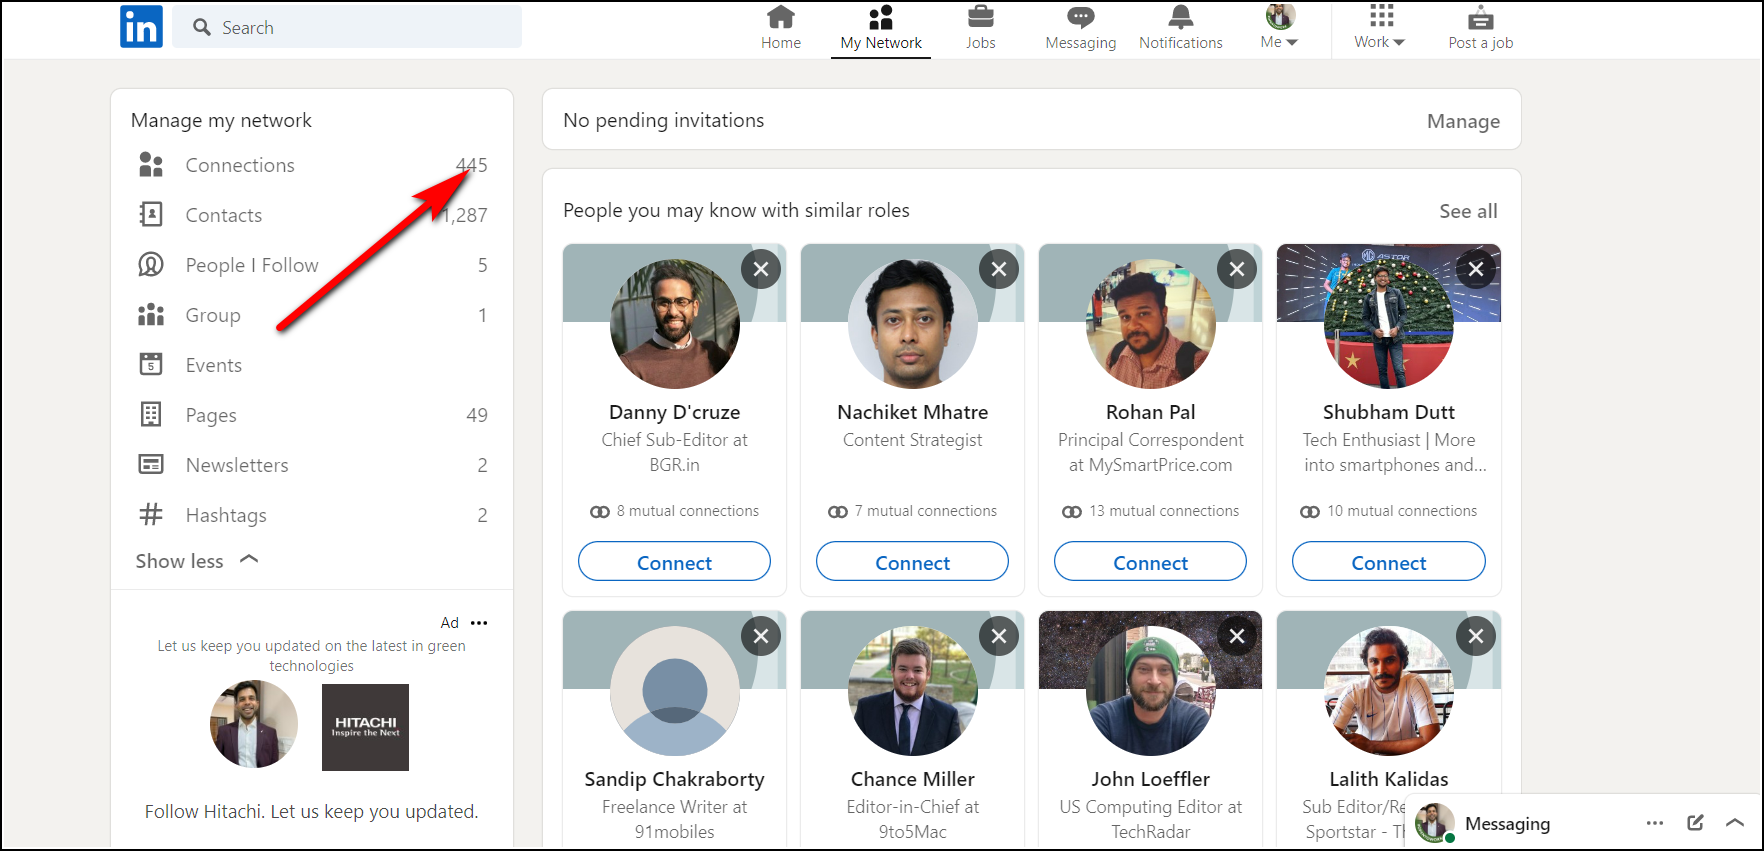Open the Work apps dropdown
The width and height of the screenshot is (1764, 851).
click(x=1380, y=27)
